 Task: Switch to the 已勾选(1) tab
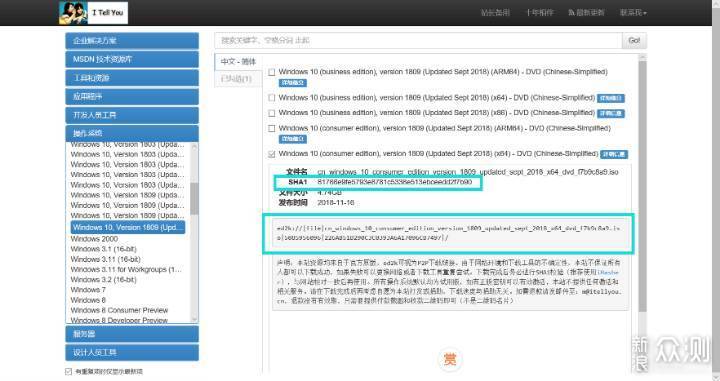(x=236, y=78)
